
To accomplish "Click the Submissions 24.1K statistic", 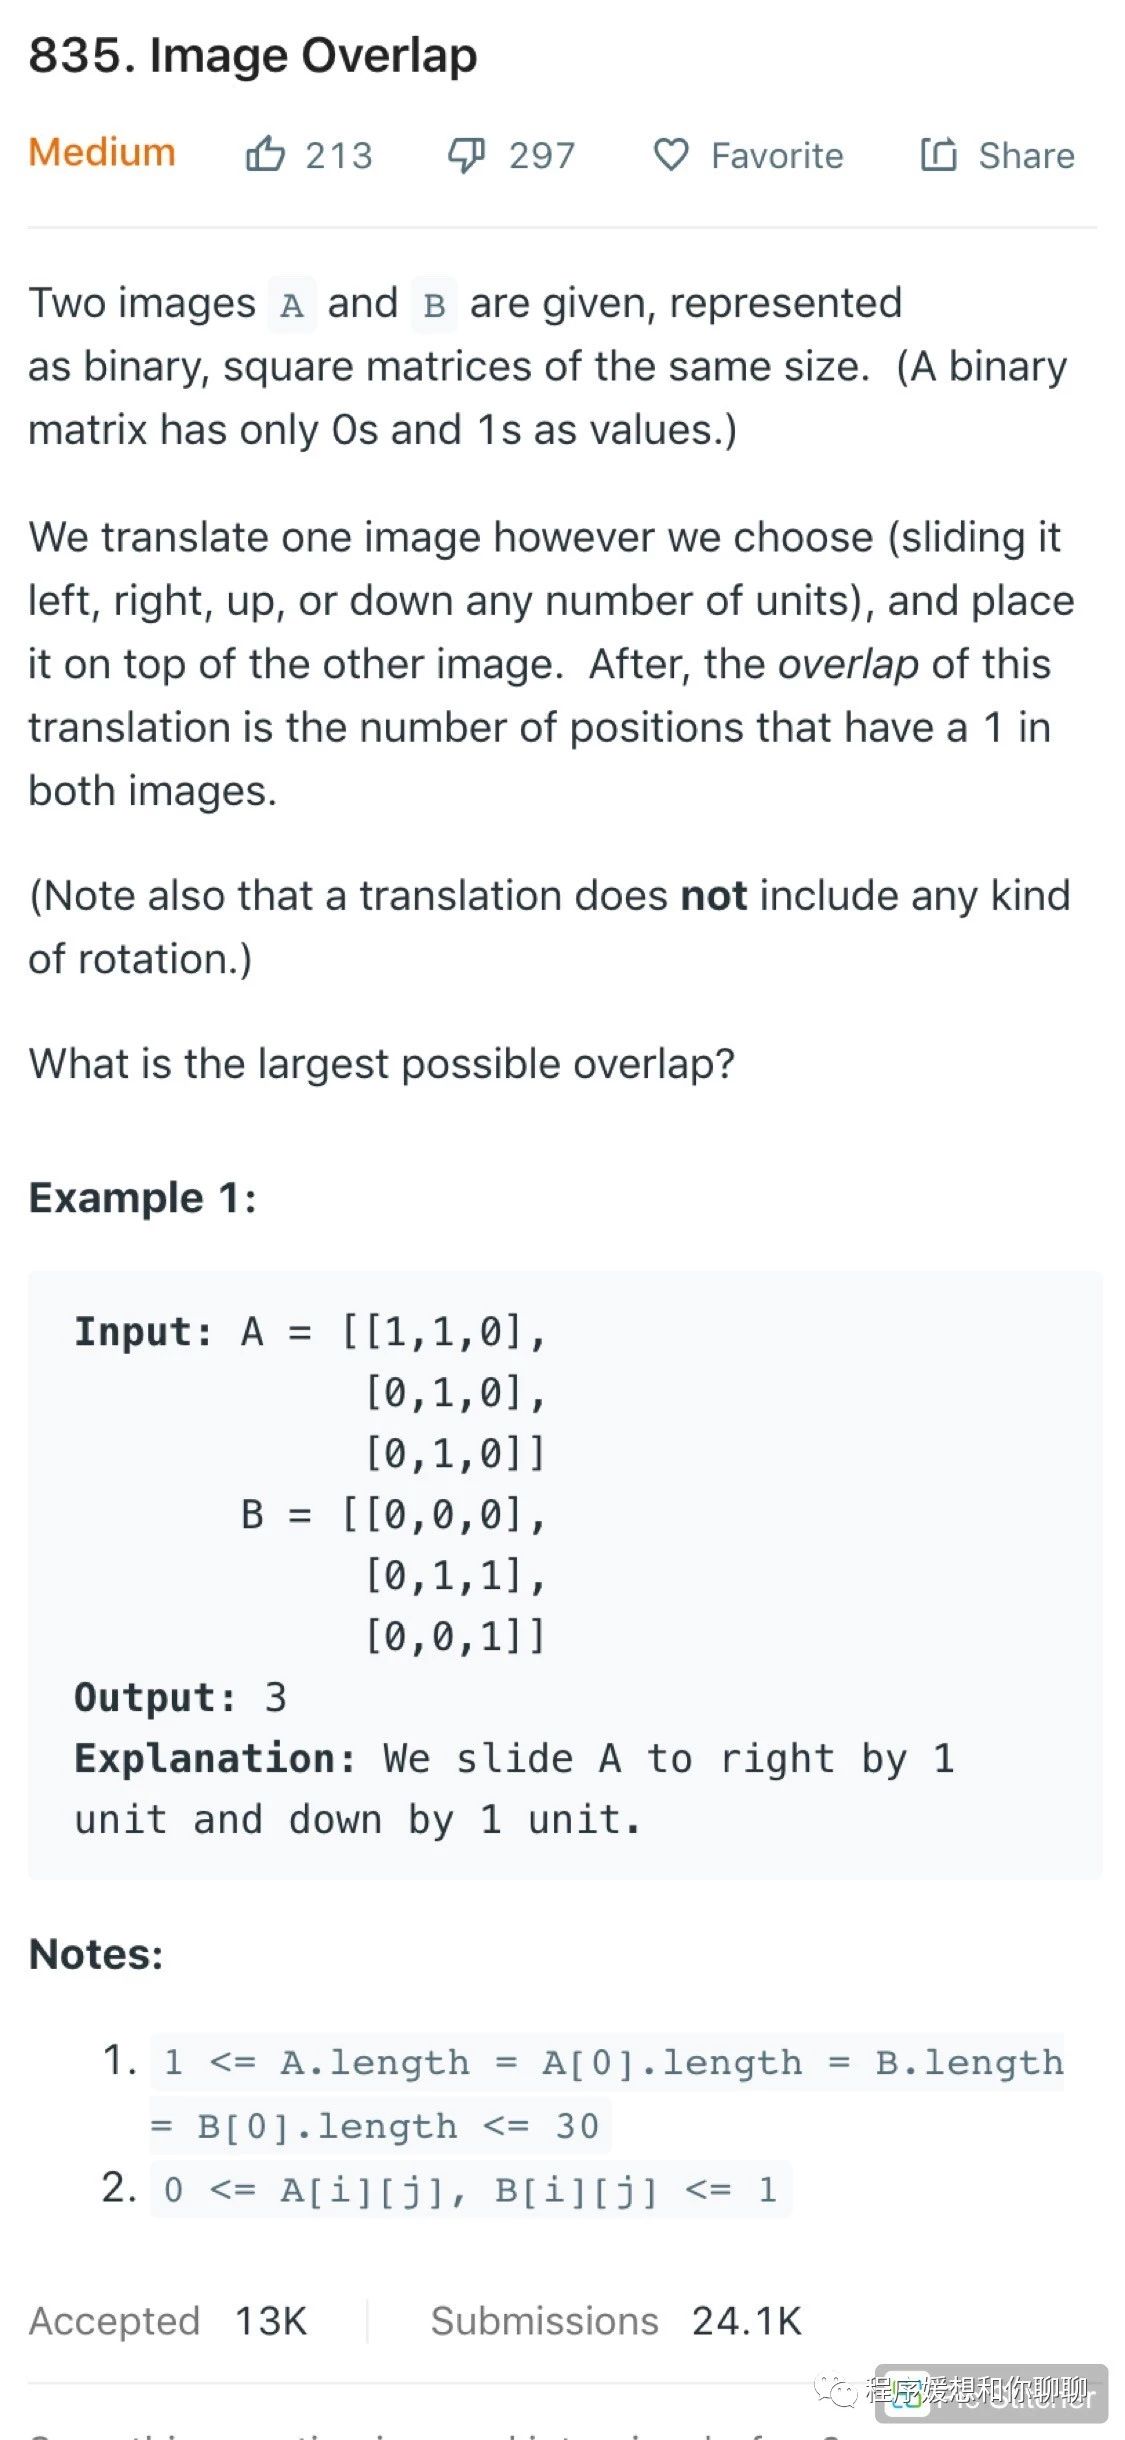I will [616, 2321].
